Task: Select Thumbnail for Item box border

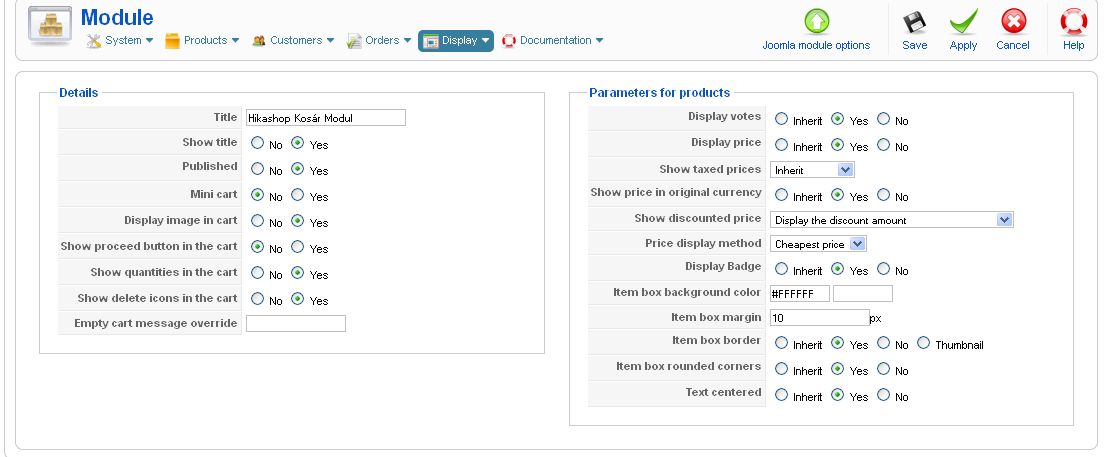Action: (x=923, y=344)
